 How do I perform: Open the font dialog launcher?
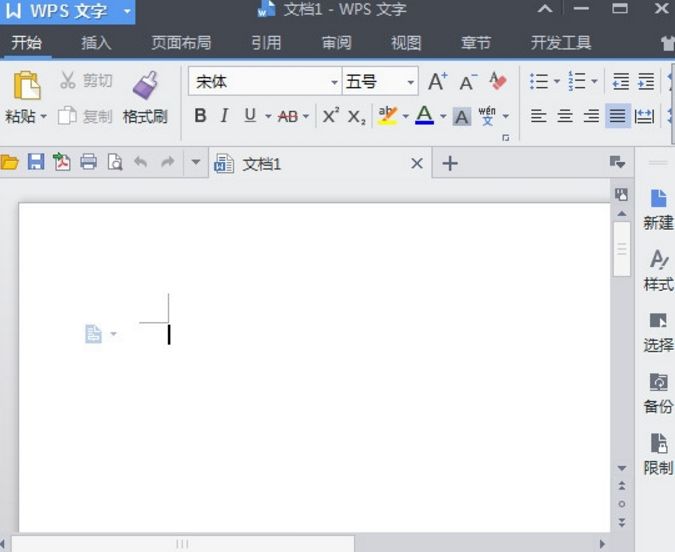pos(506,138)
